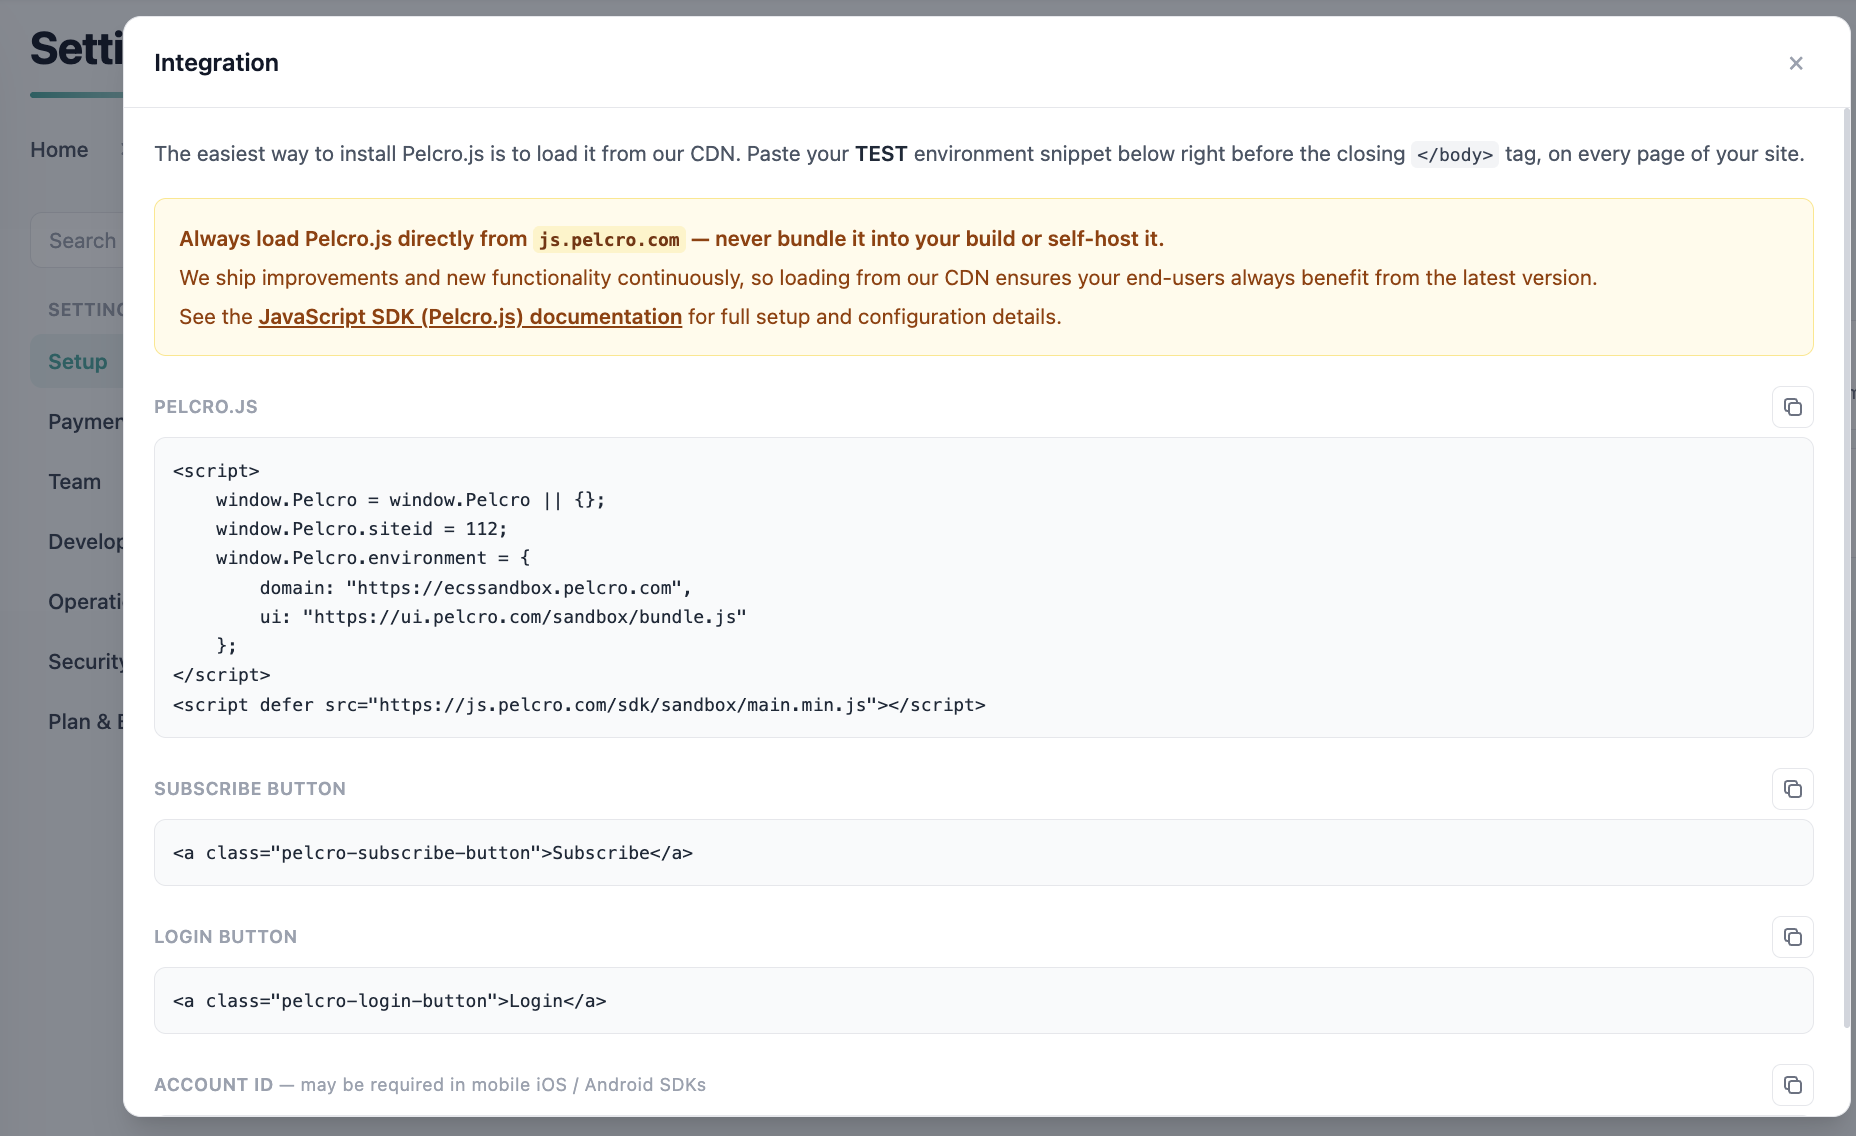Click the ecssandbox.pelcro.com domain line
Image resolution: width=1856 pixels, height=1136 pixels.
(475, 588)
